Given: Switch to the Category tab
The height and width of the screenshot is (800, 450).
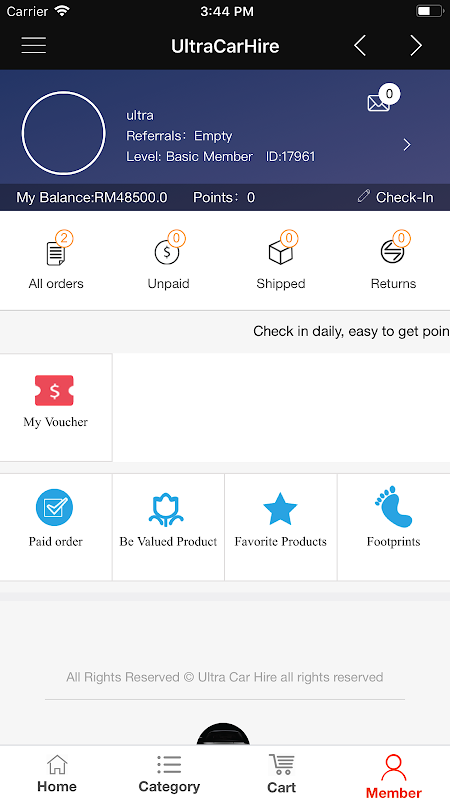Looking at the screenshot, I should pos(169,773).
